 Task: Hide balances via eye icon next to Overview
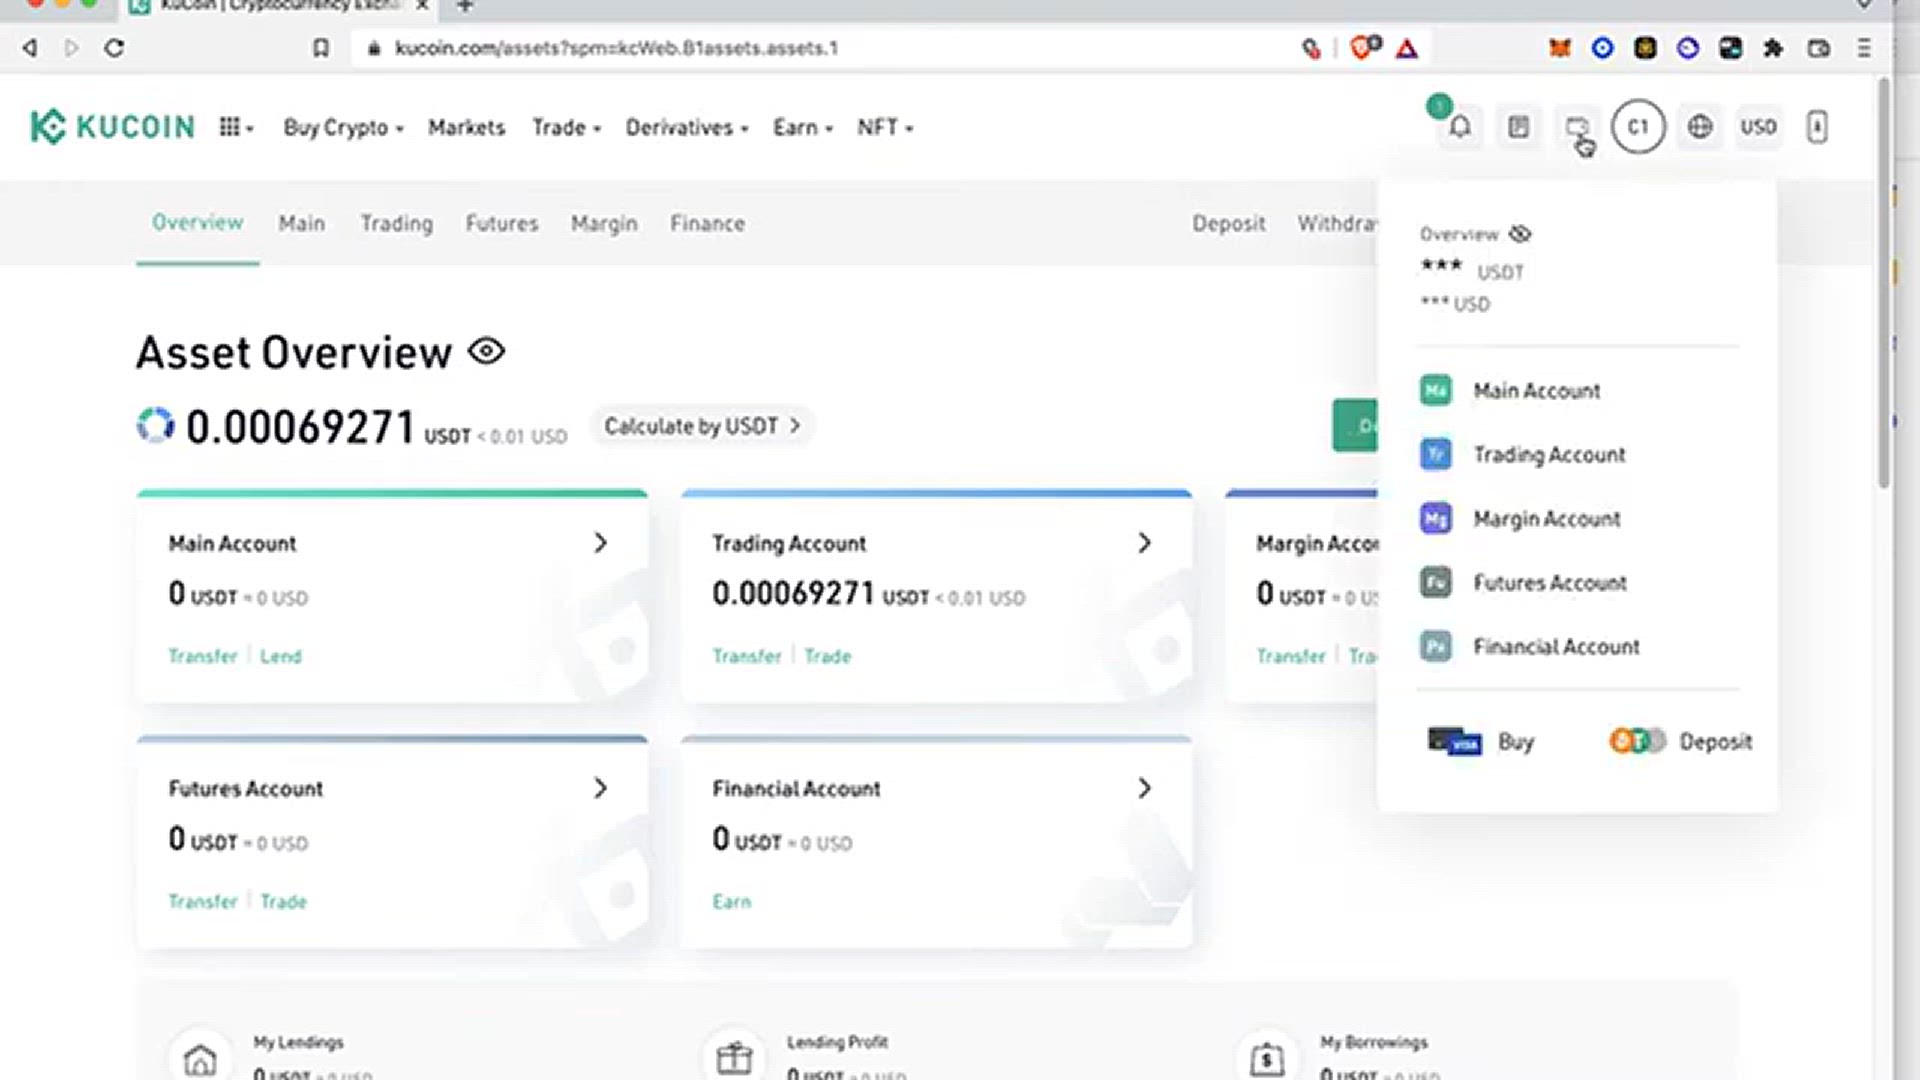point(1521,234)
